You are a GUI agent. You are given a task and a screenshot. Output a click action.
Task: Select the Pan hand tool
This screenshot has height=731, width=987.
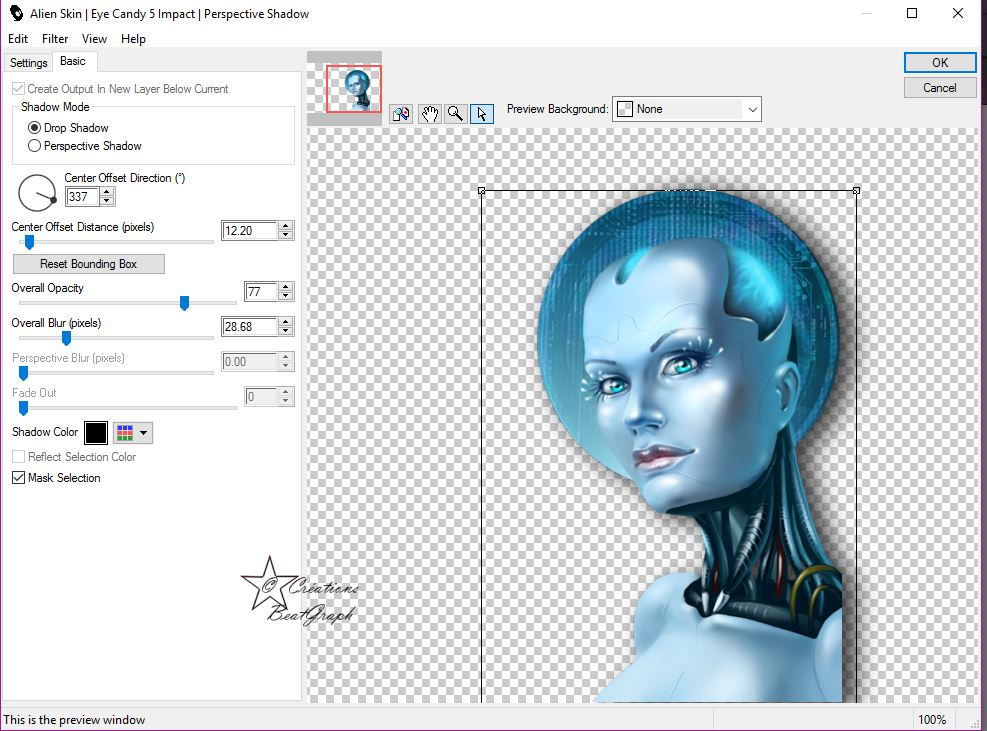(429, 114)
